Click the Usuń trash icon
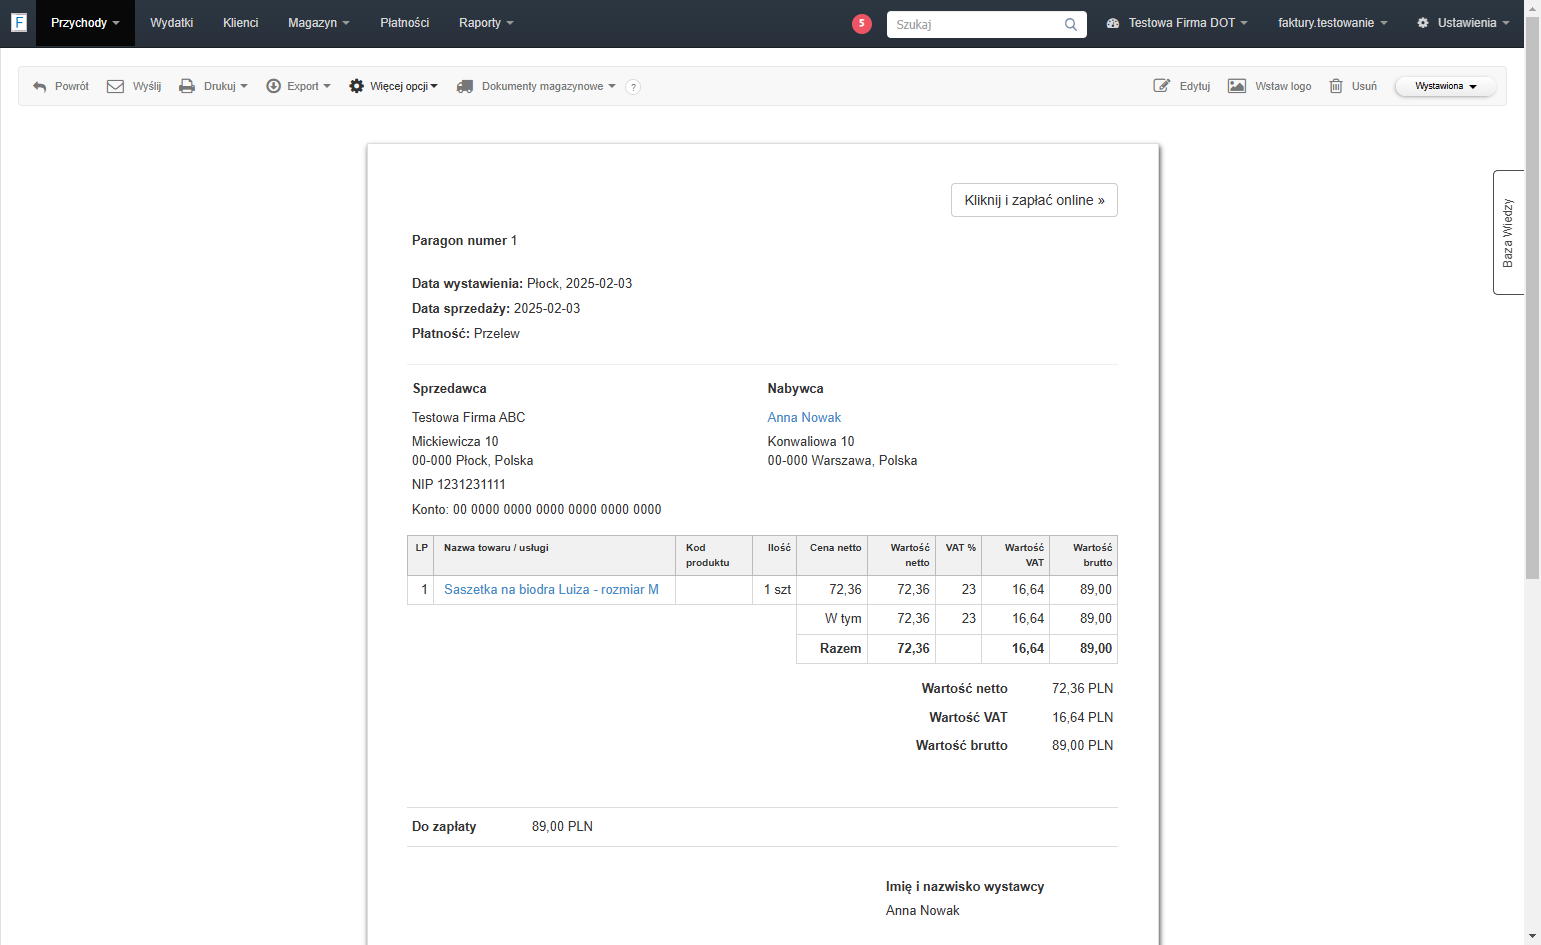1541x945 pixels. (x=1336, y=86)
